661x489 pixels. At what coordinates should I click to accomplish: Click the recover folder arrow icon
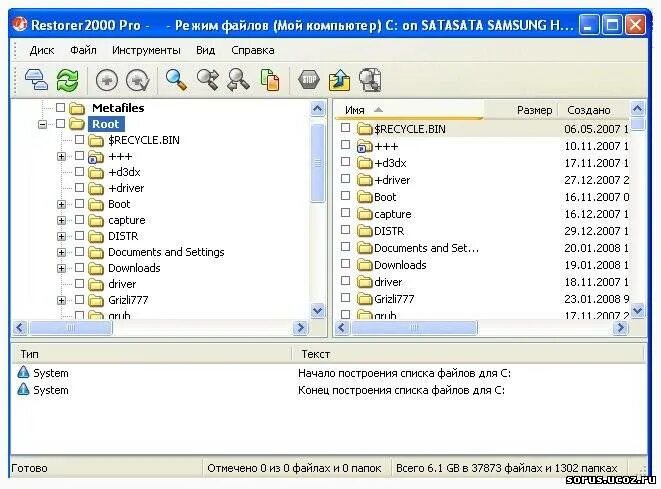tap(340, 80)
